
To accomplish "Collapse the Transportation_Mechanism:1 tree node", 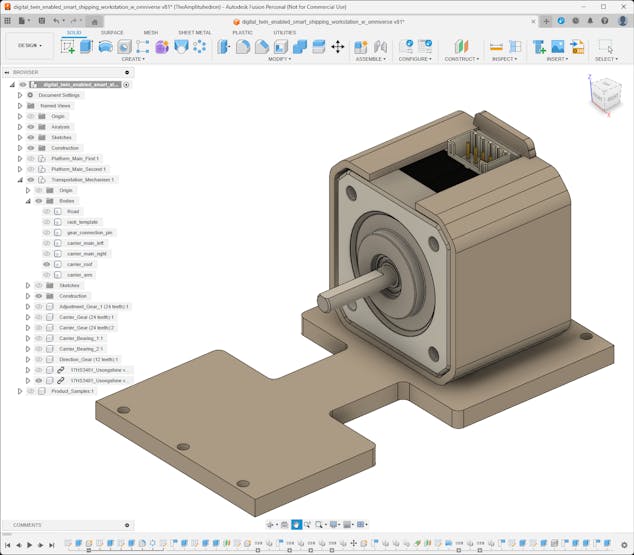I will 19,180.
